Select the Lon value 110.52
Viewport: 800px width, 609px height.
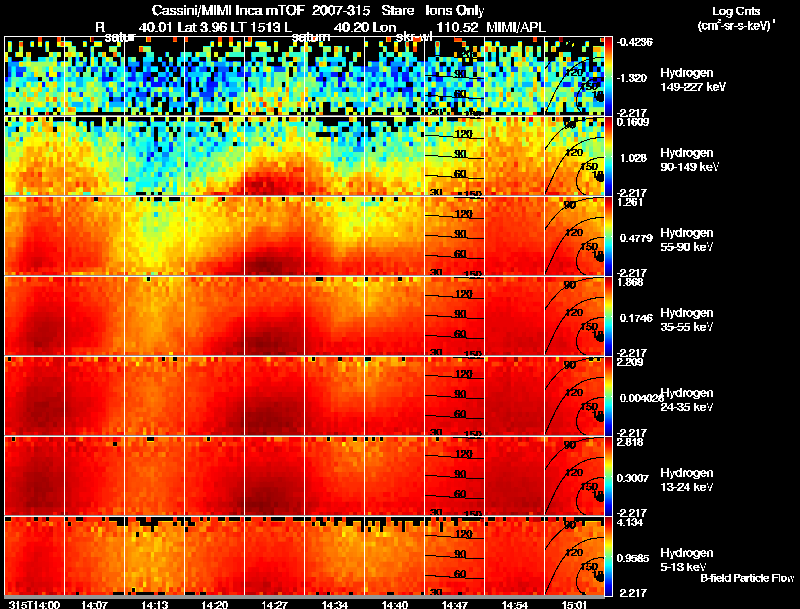(x=458, y=27)
